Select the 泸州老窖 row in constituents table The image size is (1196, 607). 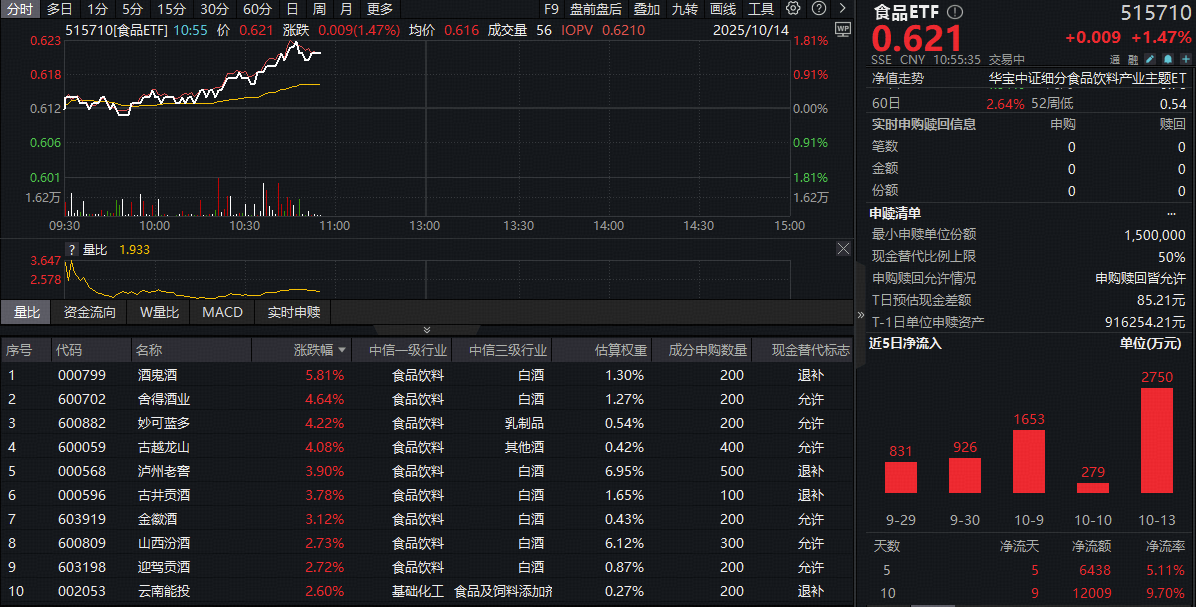coord(164,471)
